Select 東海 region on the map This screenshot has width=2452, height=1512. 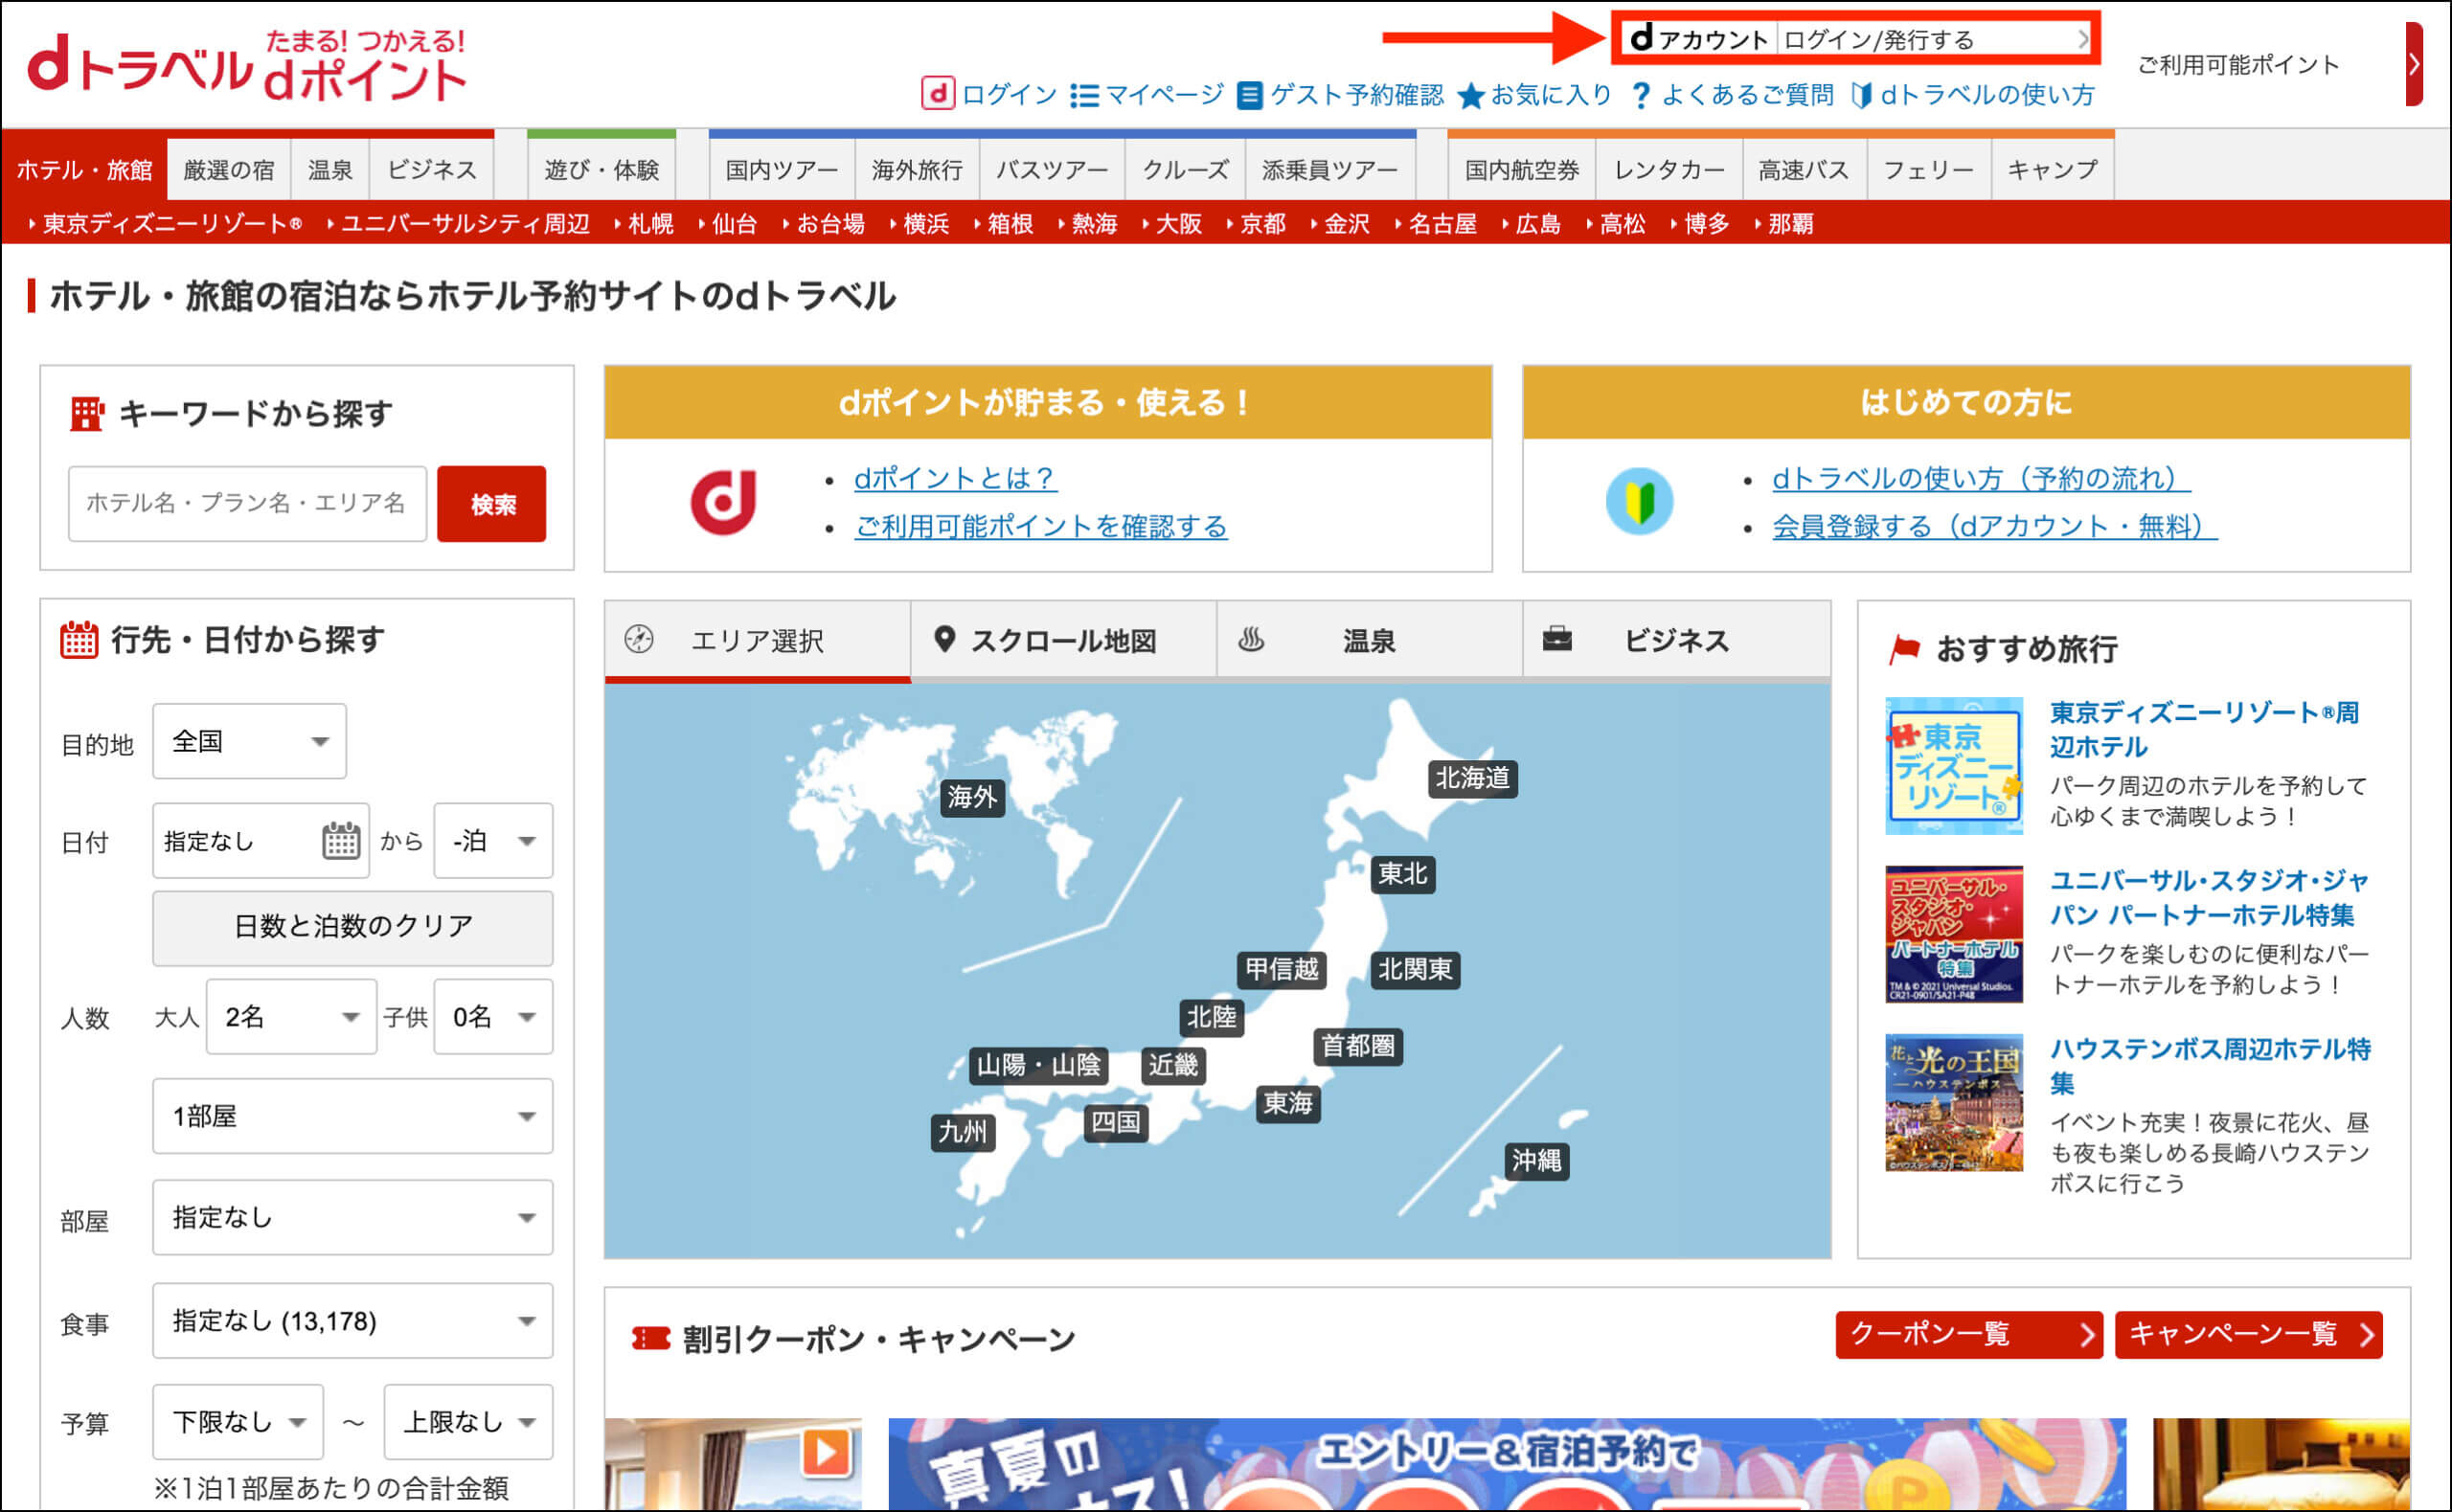point(1288,1103)
